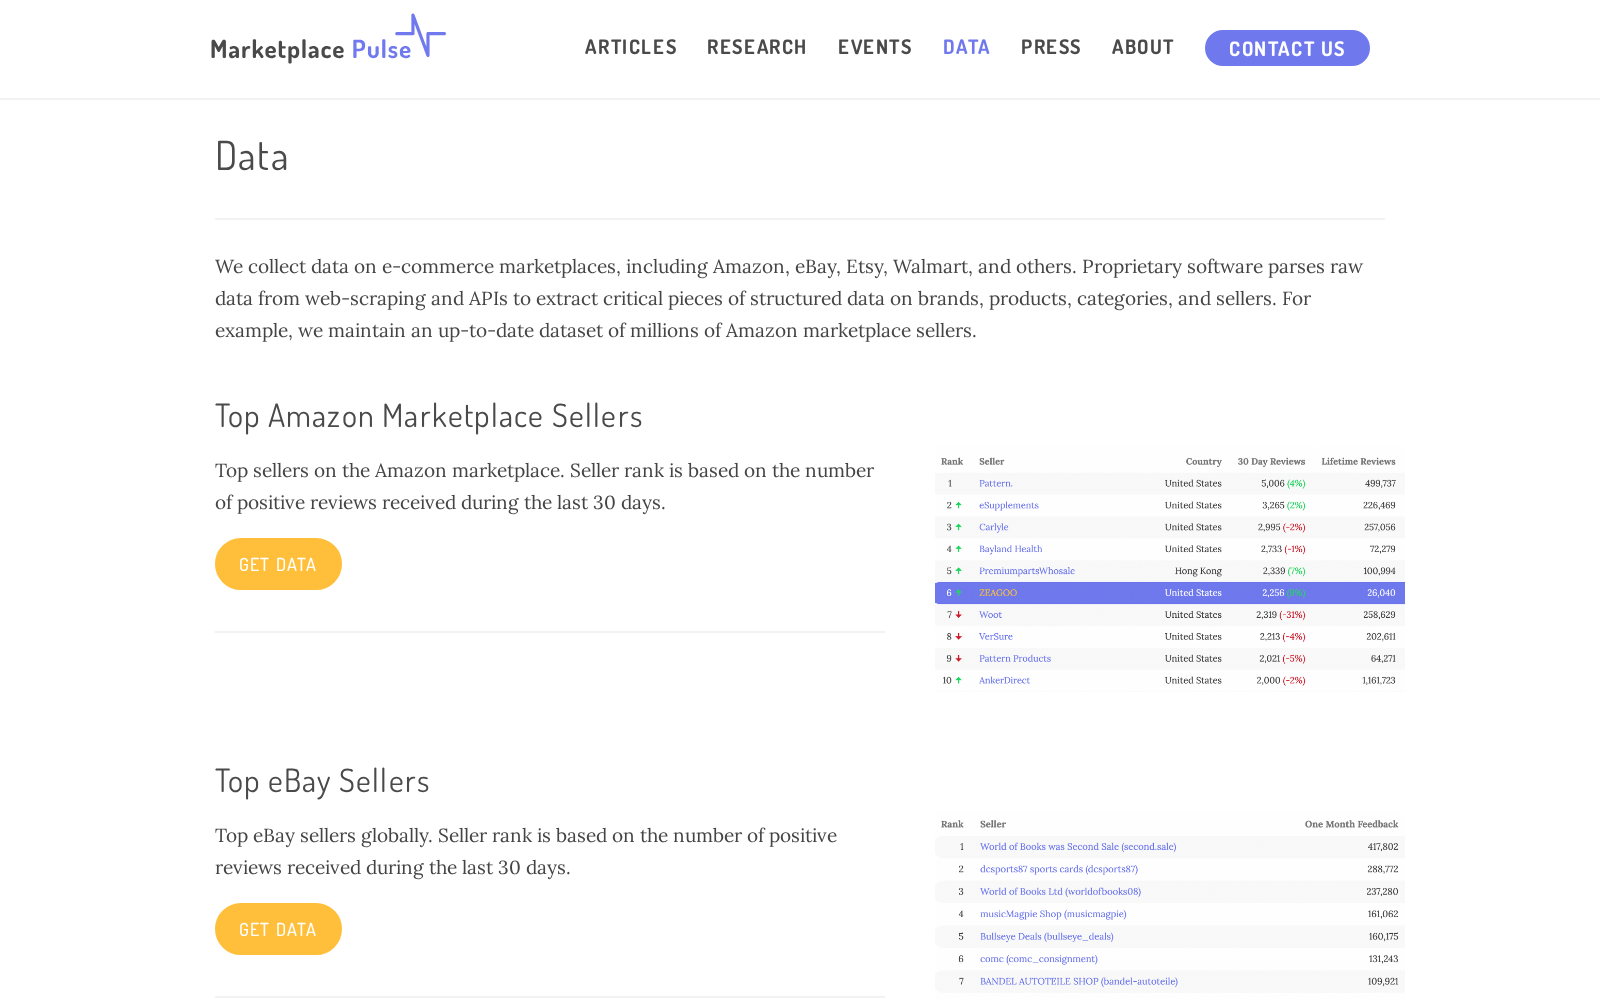
Task: Click the PremiumpartsWhosale seller link
Action: (1026, 571)
